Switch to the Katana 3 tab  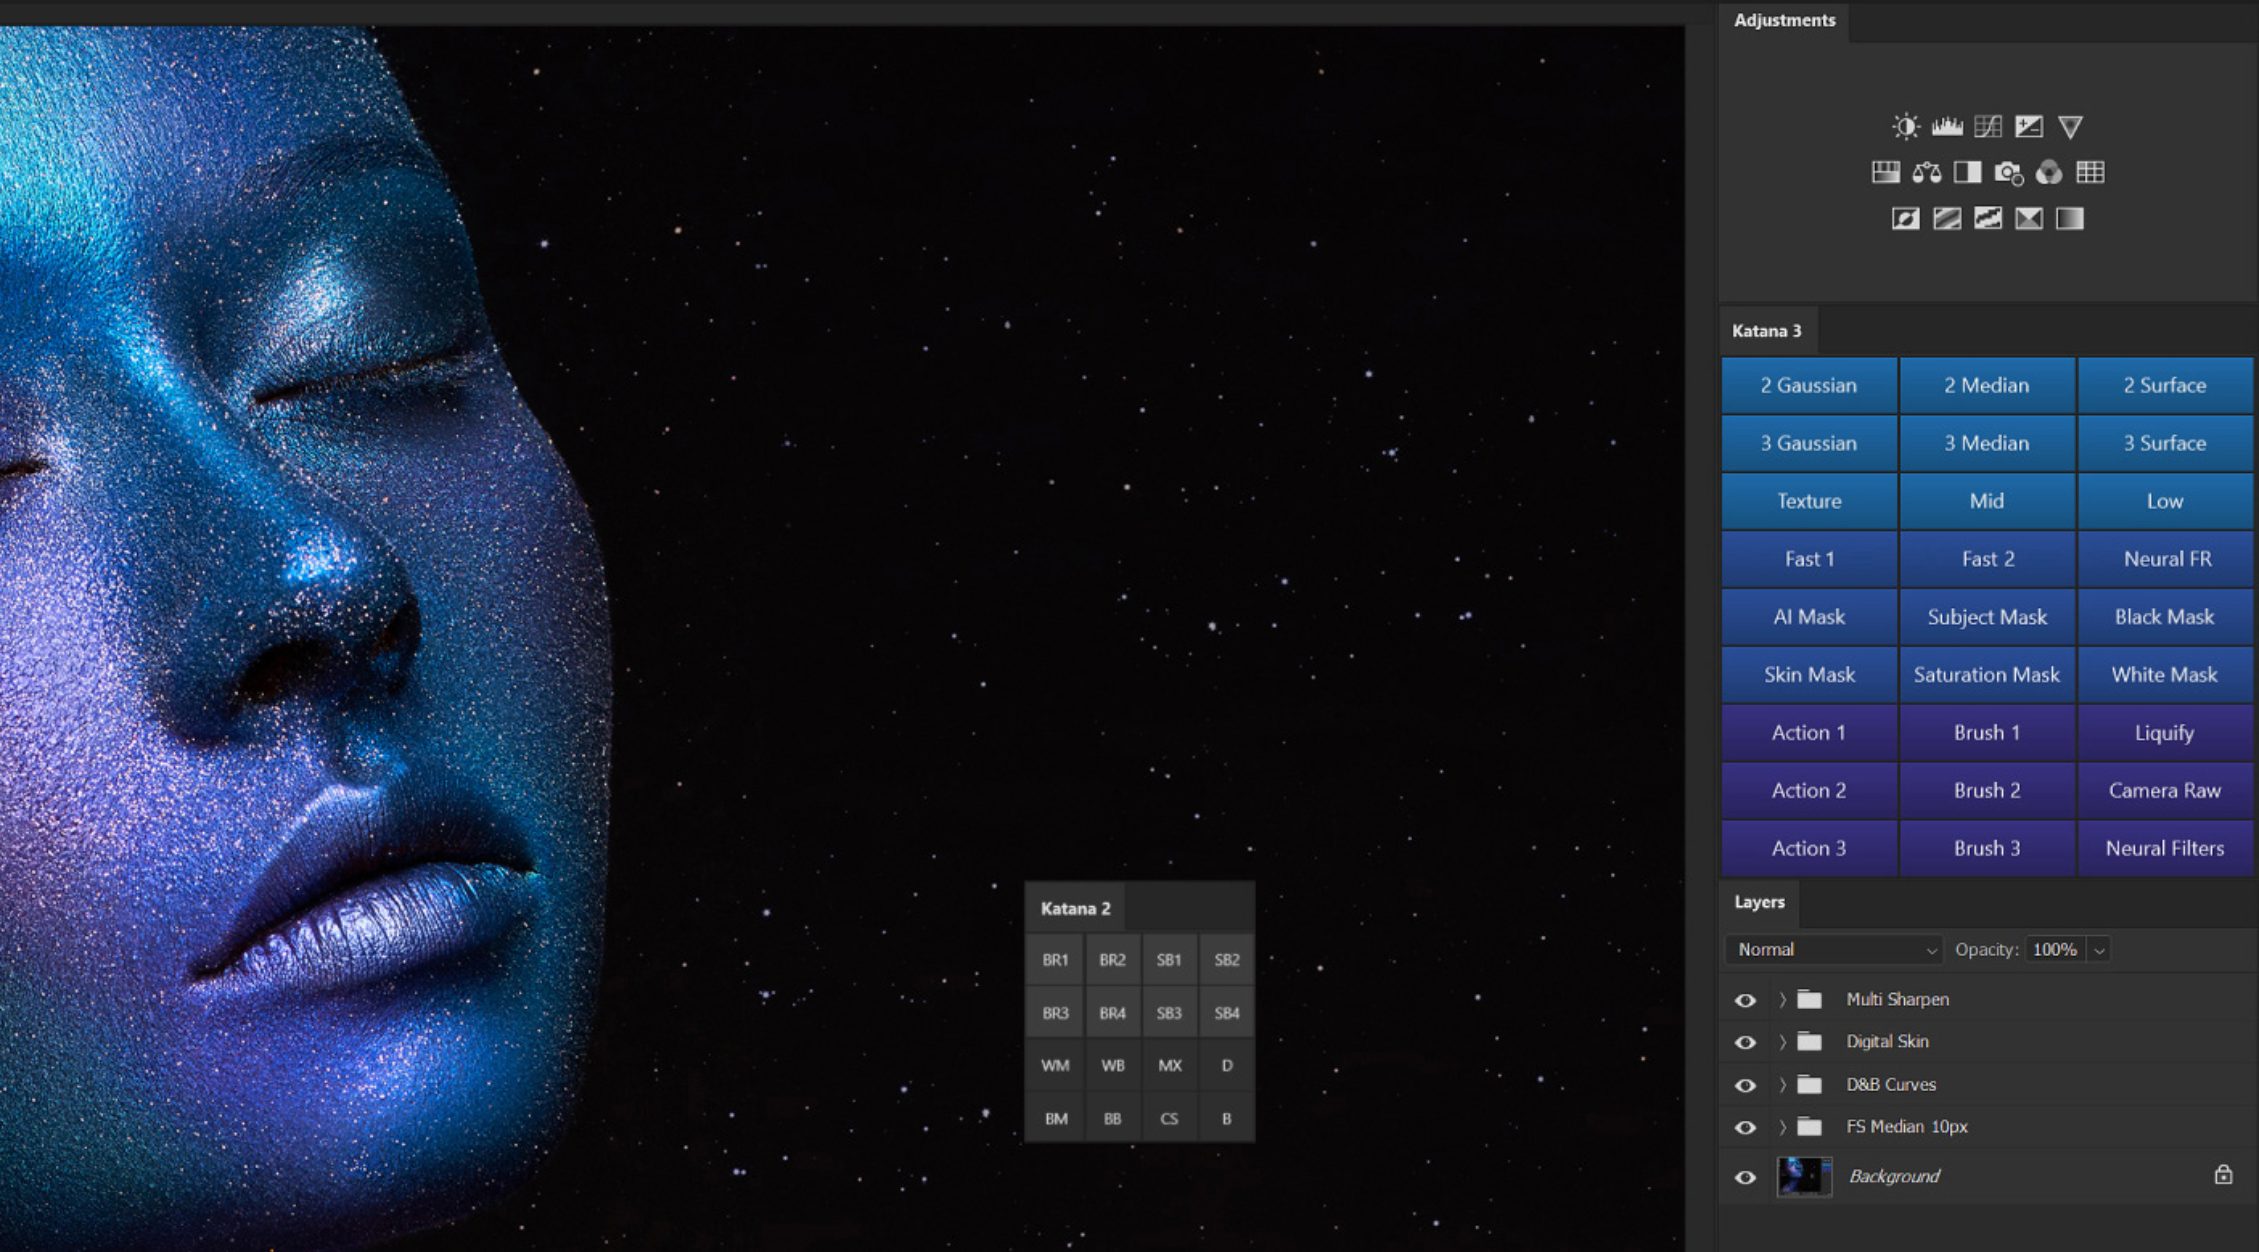[1766, 331]
